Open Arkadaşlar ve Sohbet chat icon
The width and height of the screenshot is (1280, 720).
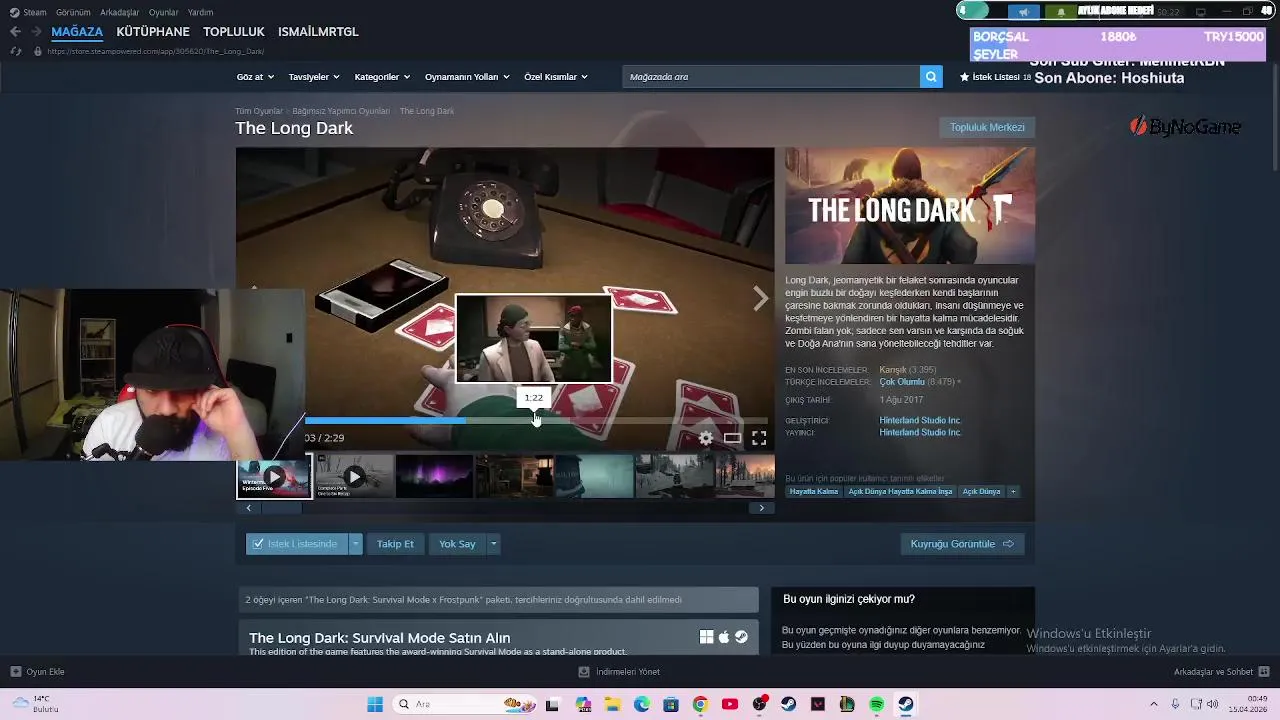pyautogui.click(x=1264, y=672)
